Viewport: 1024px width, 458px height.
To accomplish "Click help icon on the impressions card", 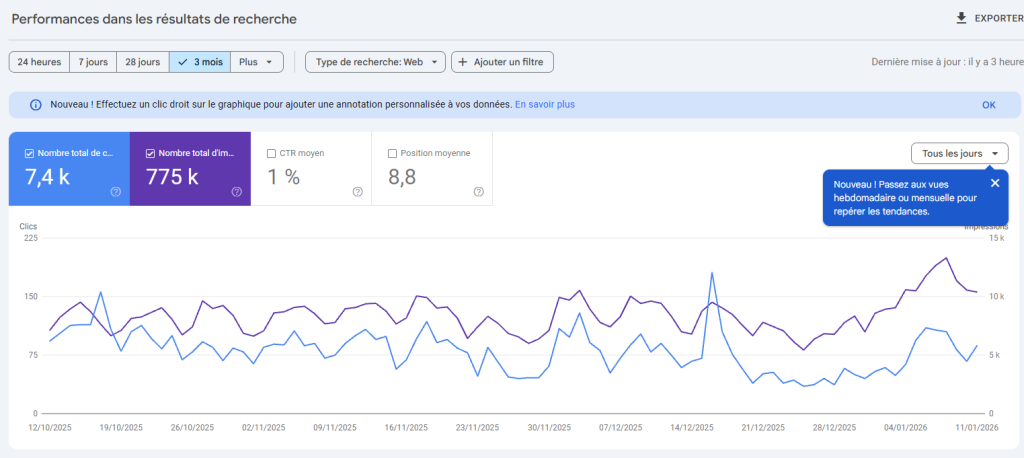I will (237, 192).
